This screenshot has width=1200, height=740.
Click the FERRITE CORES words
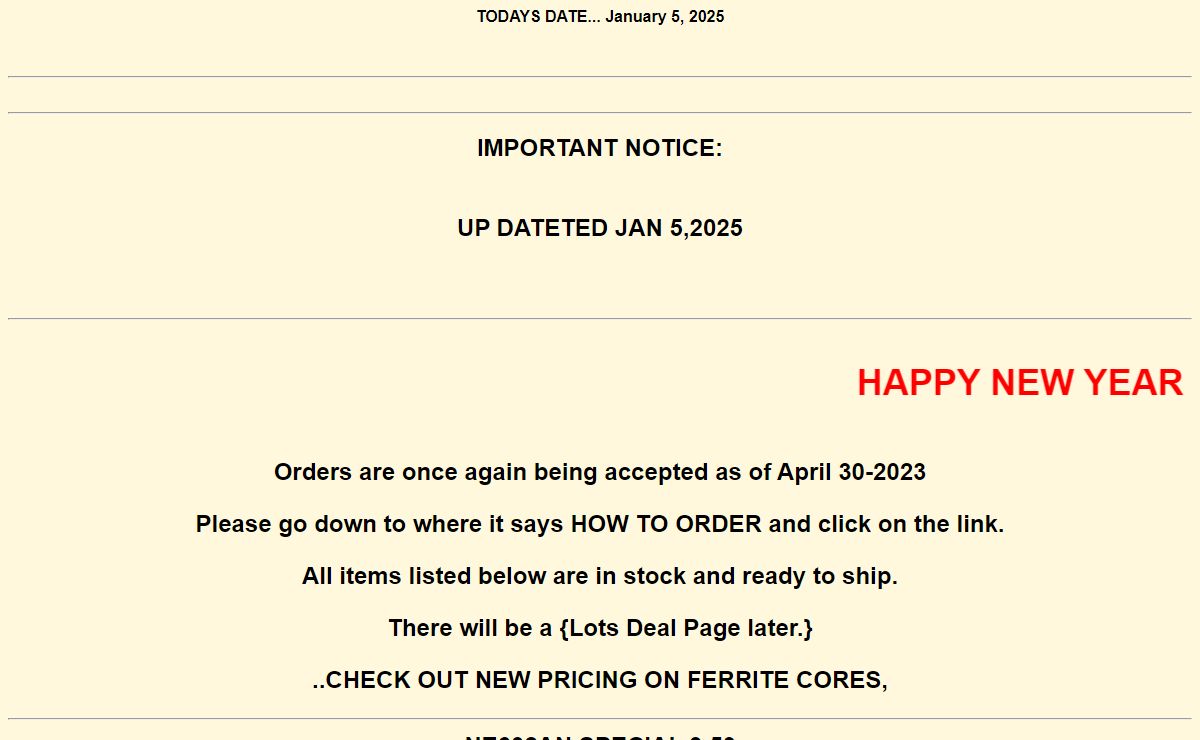pos(787,680)
